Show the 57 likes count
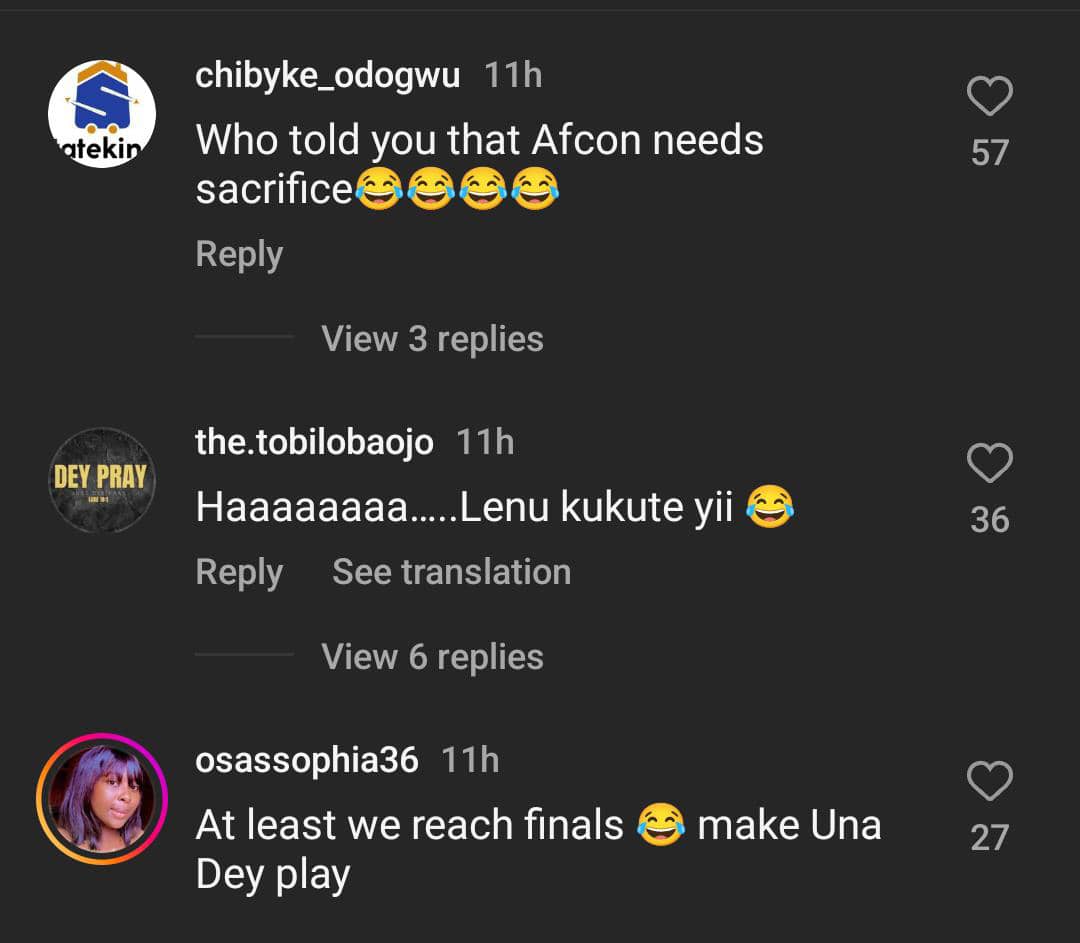Screen dimensions: 1080x943 [990, 152]
